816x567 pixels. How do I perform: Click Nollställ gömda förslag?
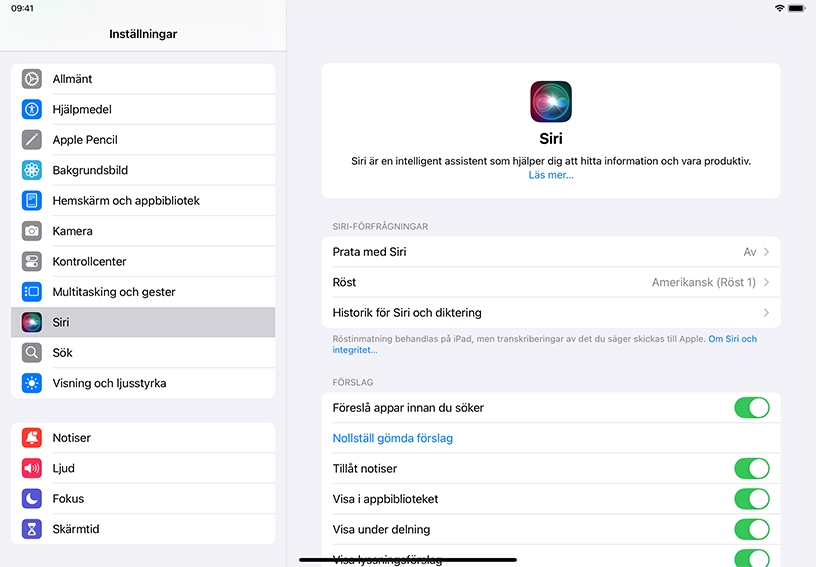coord(393,439)
